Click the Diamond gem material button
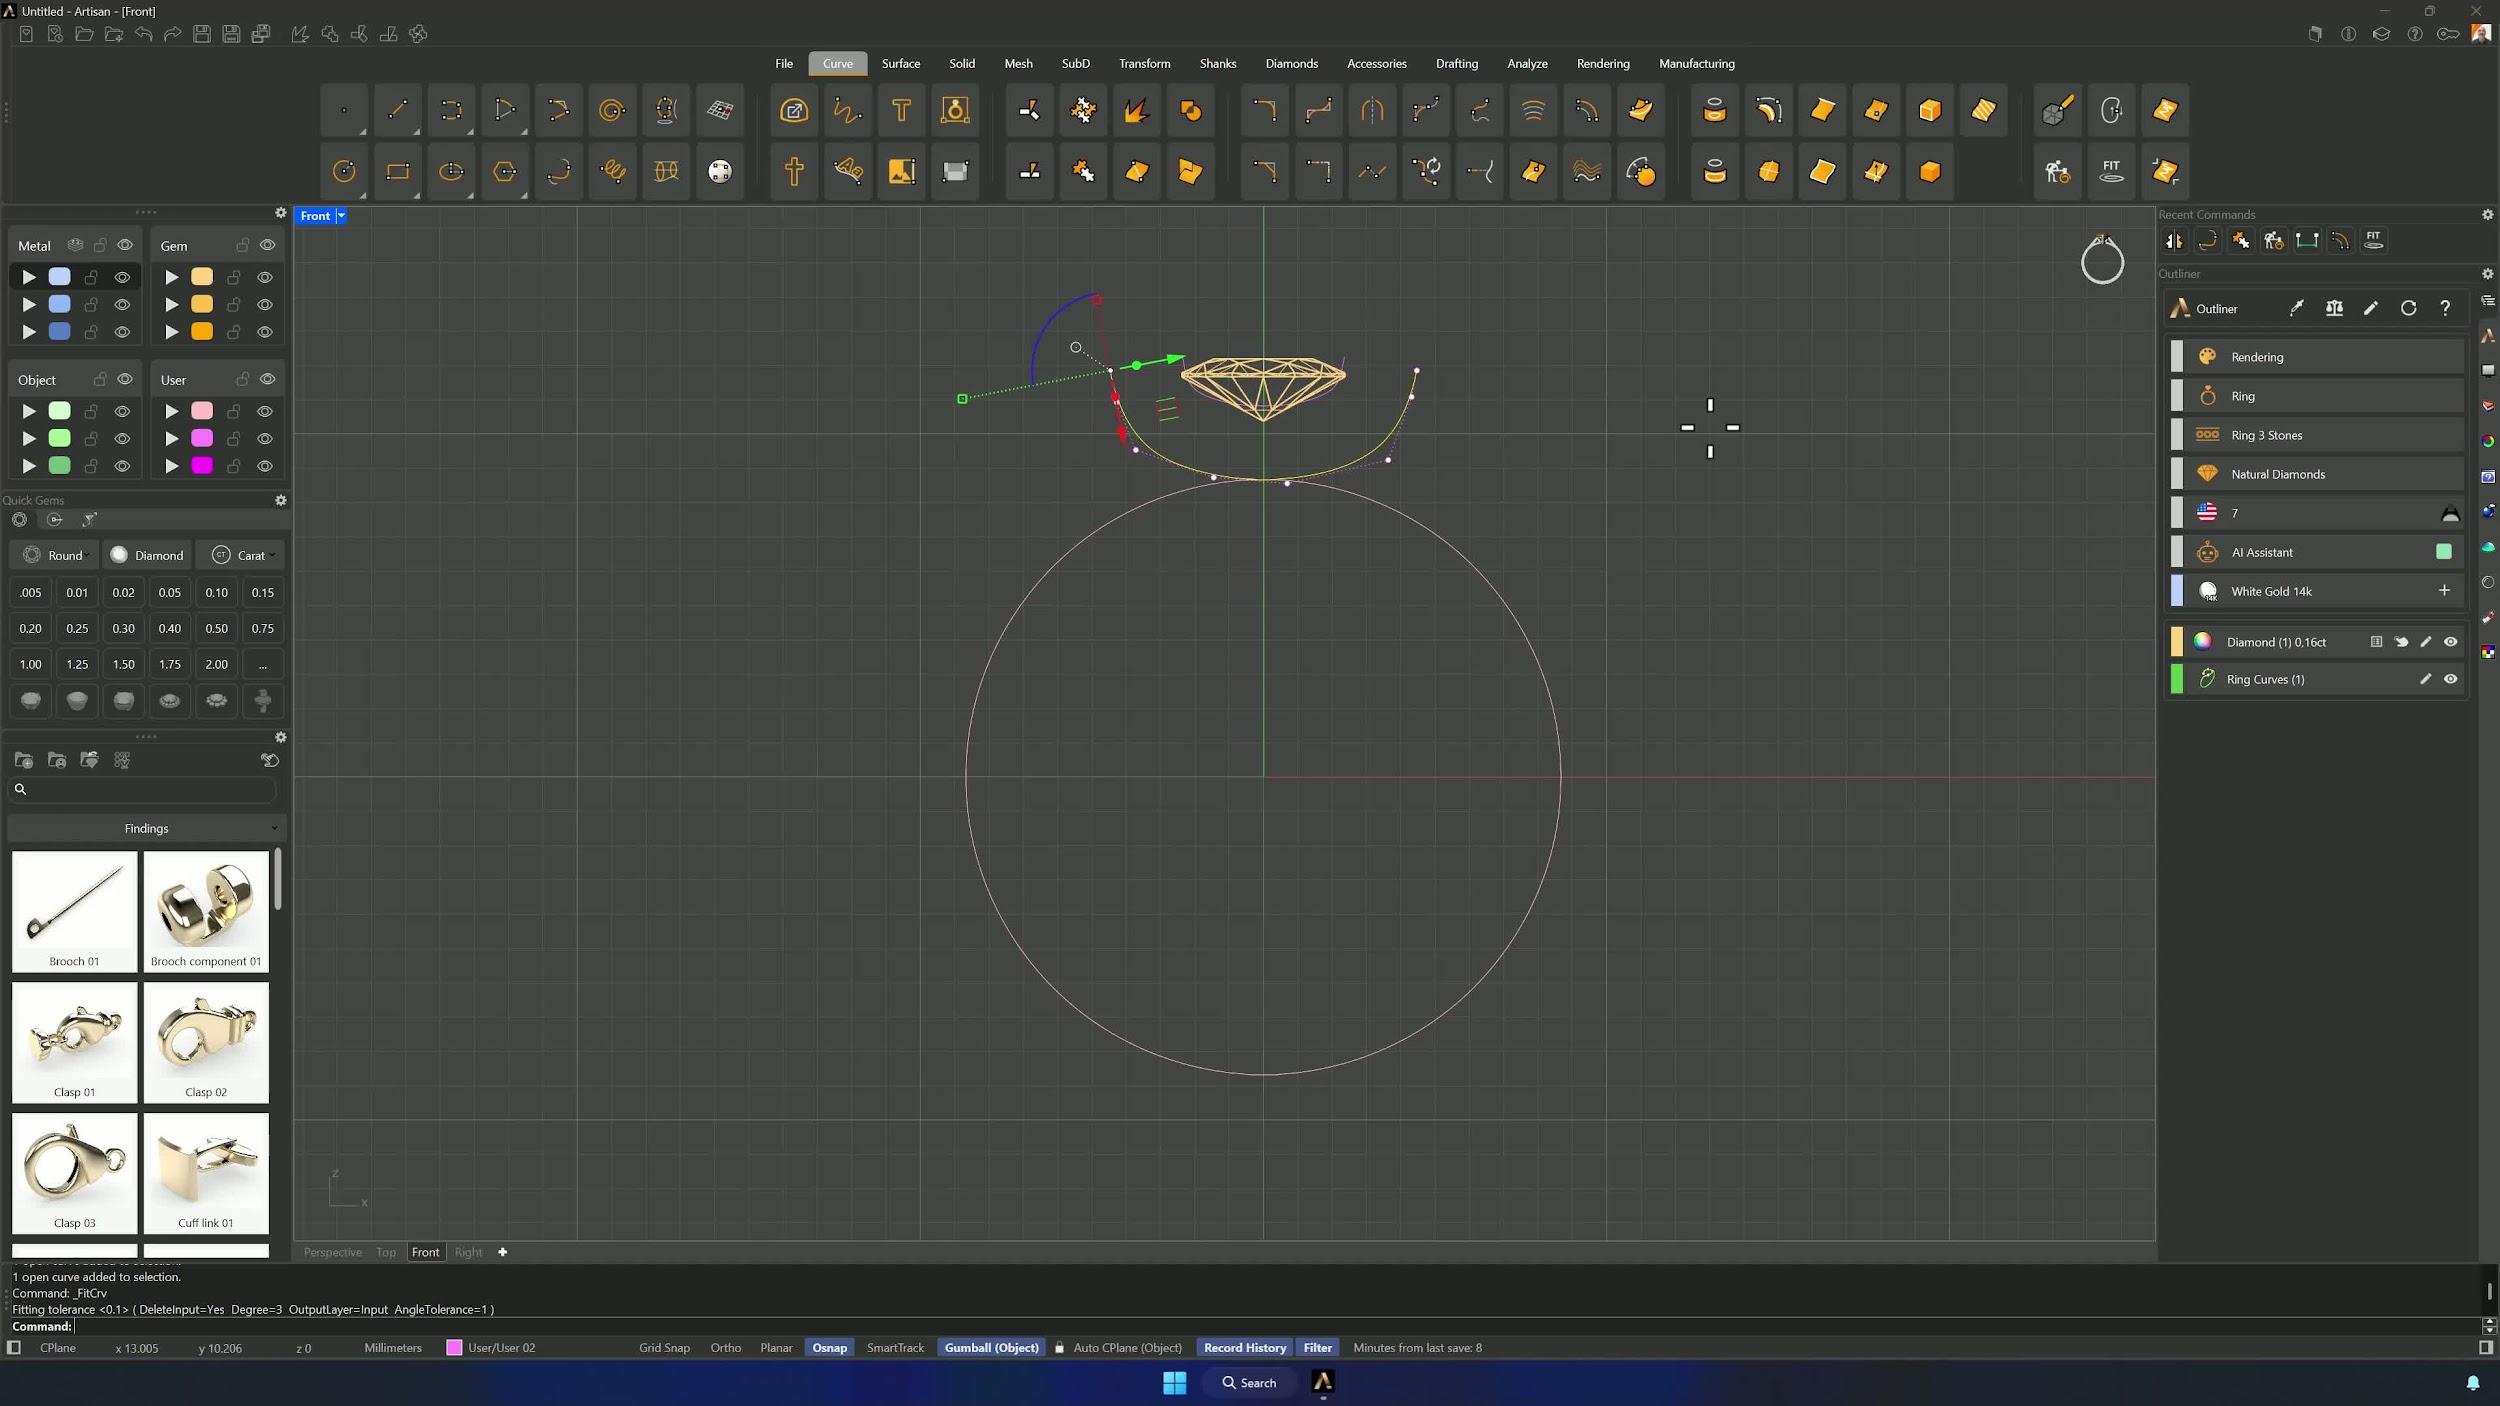Viewport: 2500px width, 1406px height. (x=148, y=555)
